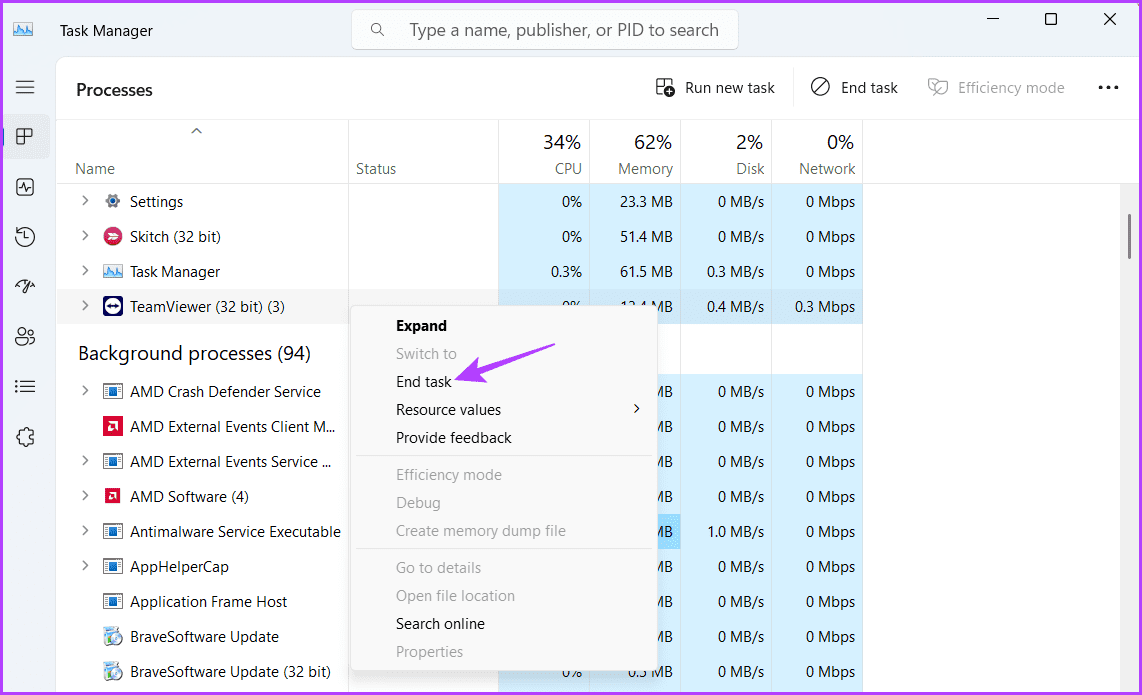Click the Task Manager process icon
Viewport: 1142px width, 695px height.
(113, 272)
